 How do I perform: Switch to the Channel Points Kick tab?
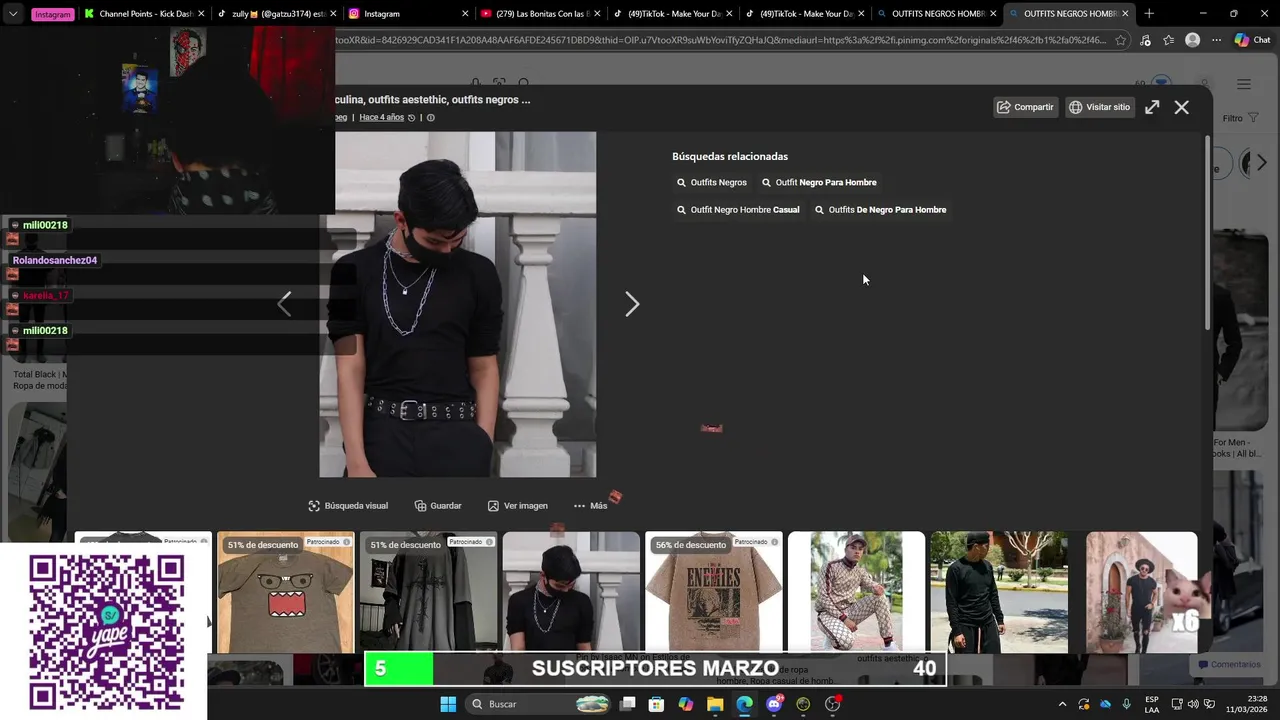coord(145,14)
